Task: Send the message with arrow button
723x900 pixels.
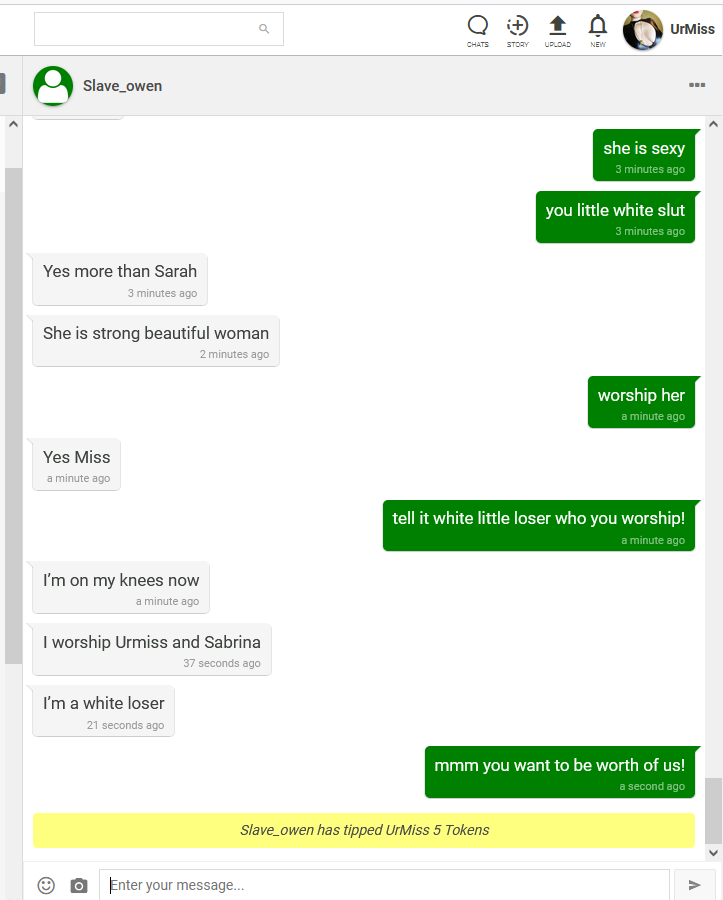Action: coord(694,885)
